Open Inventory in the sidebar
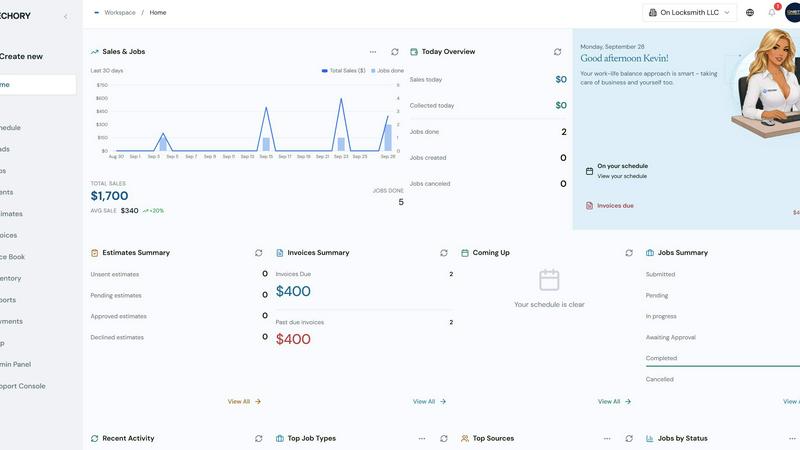800x450 pixels. coord(11,279)
